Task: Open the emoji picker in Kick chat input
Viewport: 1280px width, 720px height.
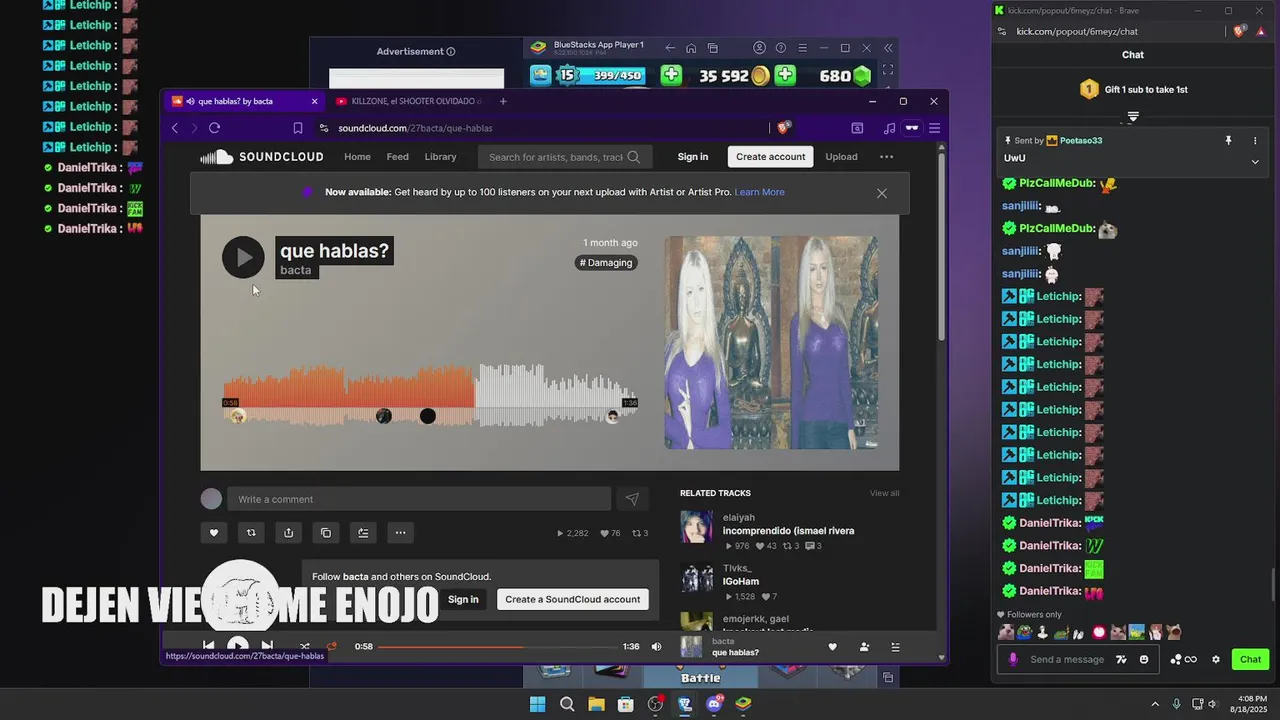Action: pyautogui.click(x=1144, y=659)
